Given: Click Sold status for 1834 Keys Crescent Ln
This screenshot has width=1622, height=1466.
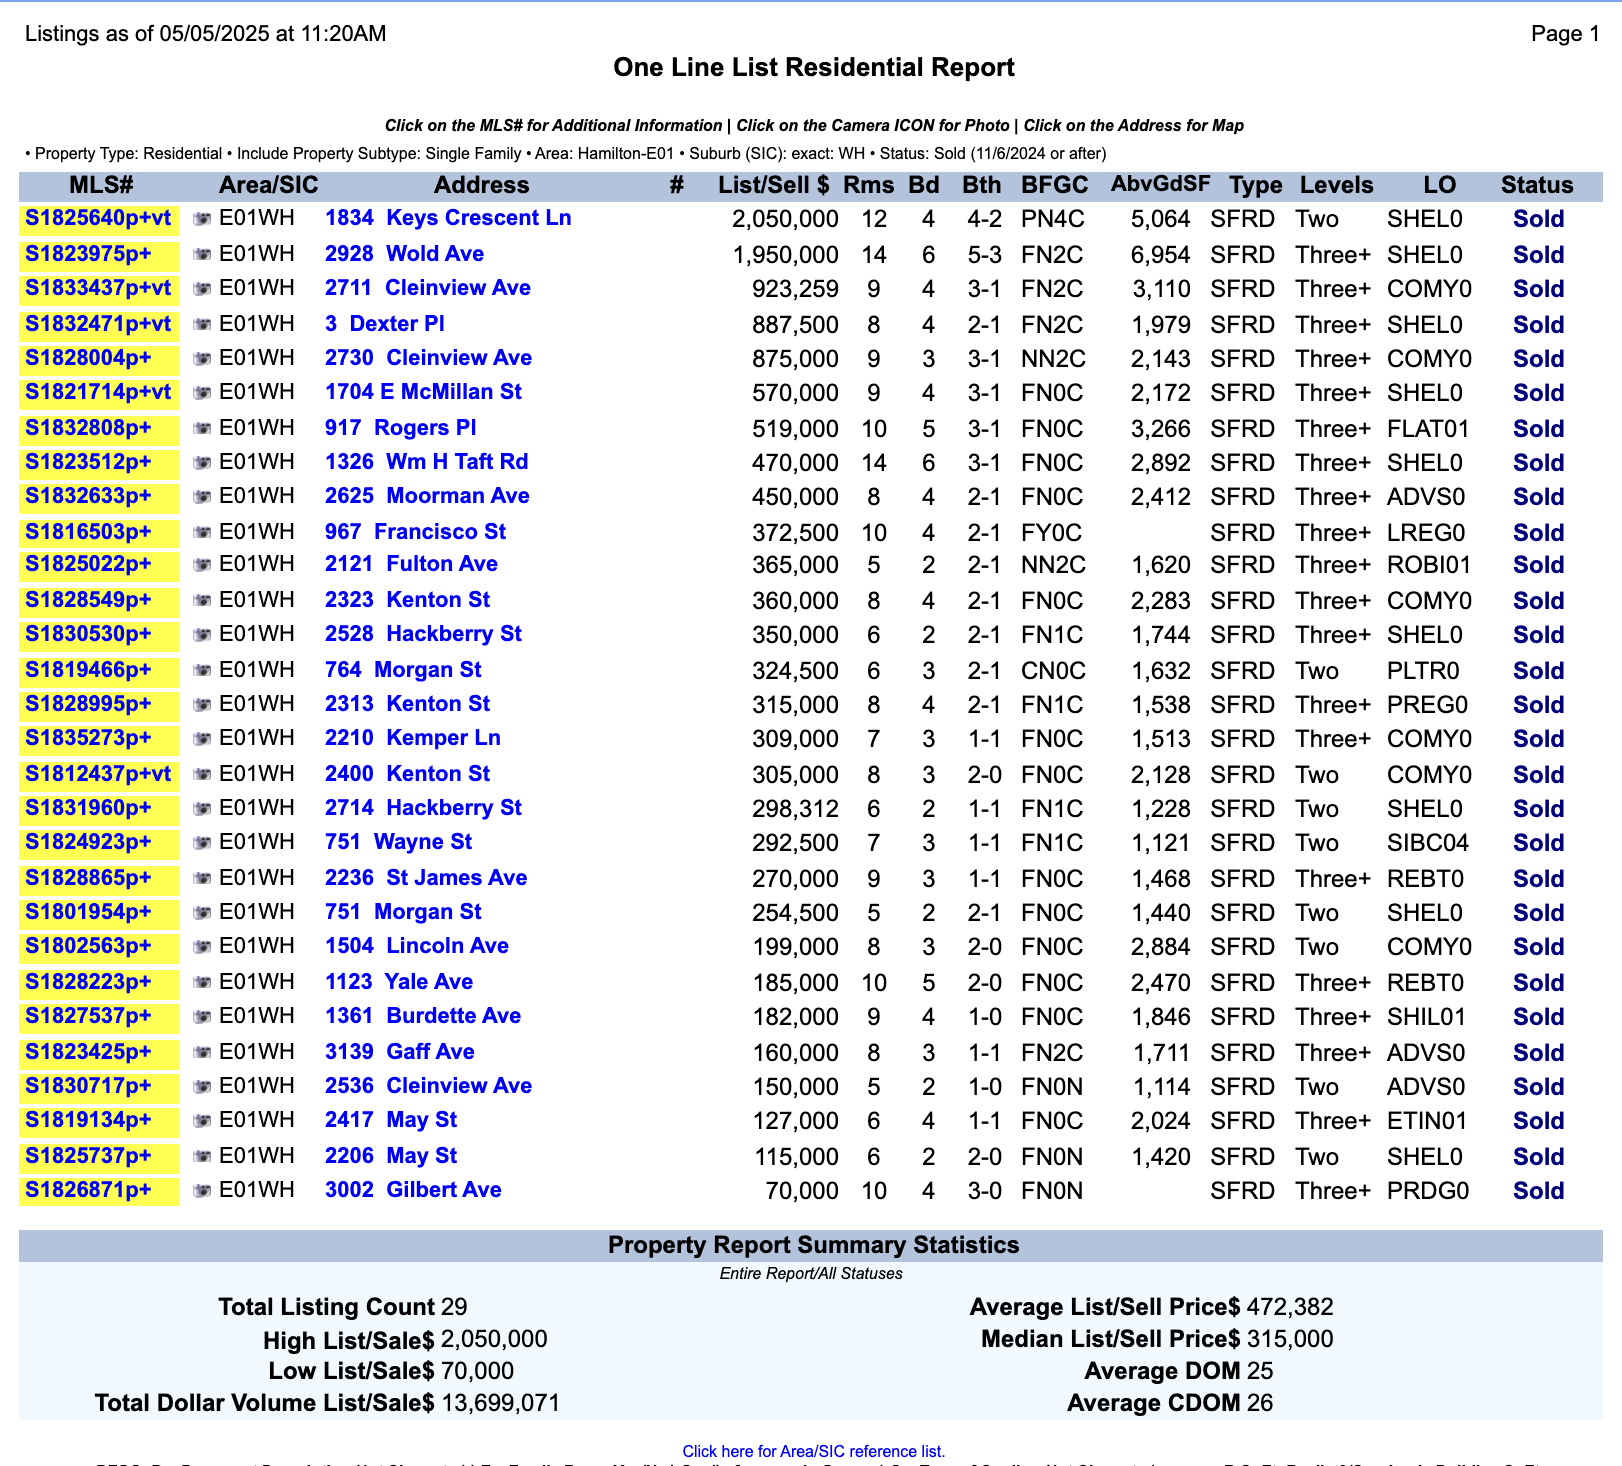Looking at the screenshot, I should [1538, 219].
